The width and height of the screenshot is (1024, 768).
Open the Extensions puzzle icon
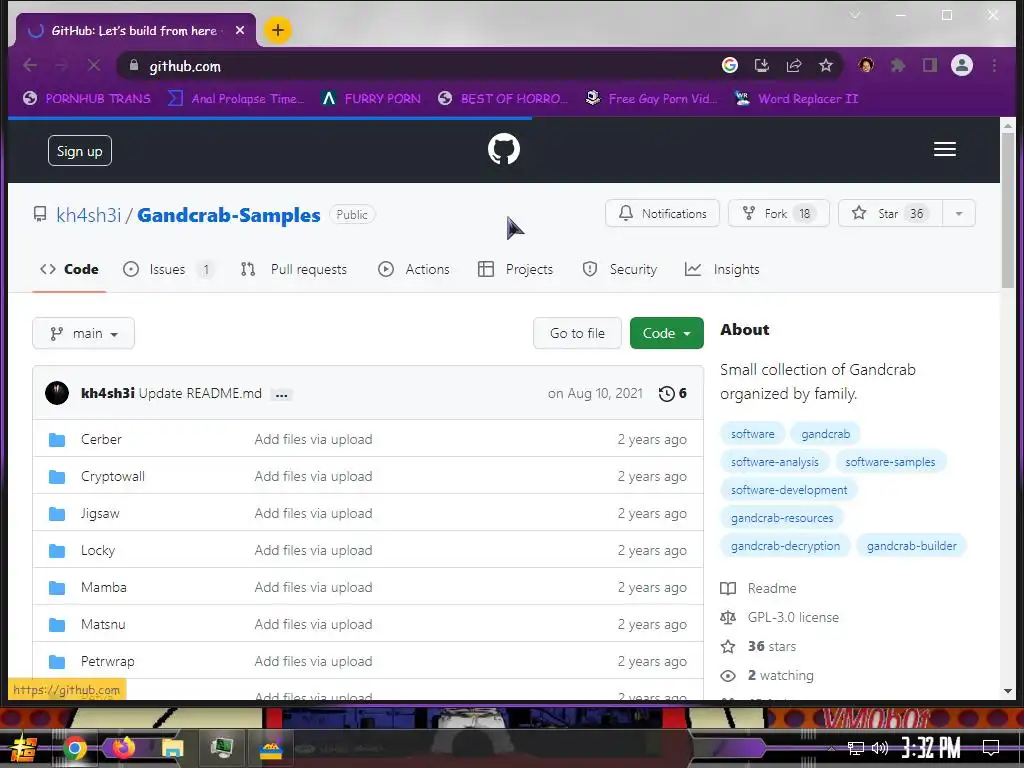coord(898,65)
